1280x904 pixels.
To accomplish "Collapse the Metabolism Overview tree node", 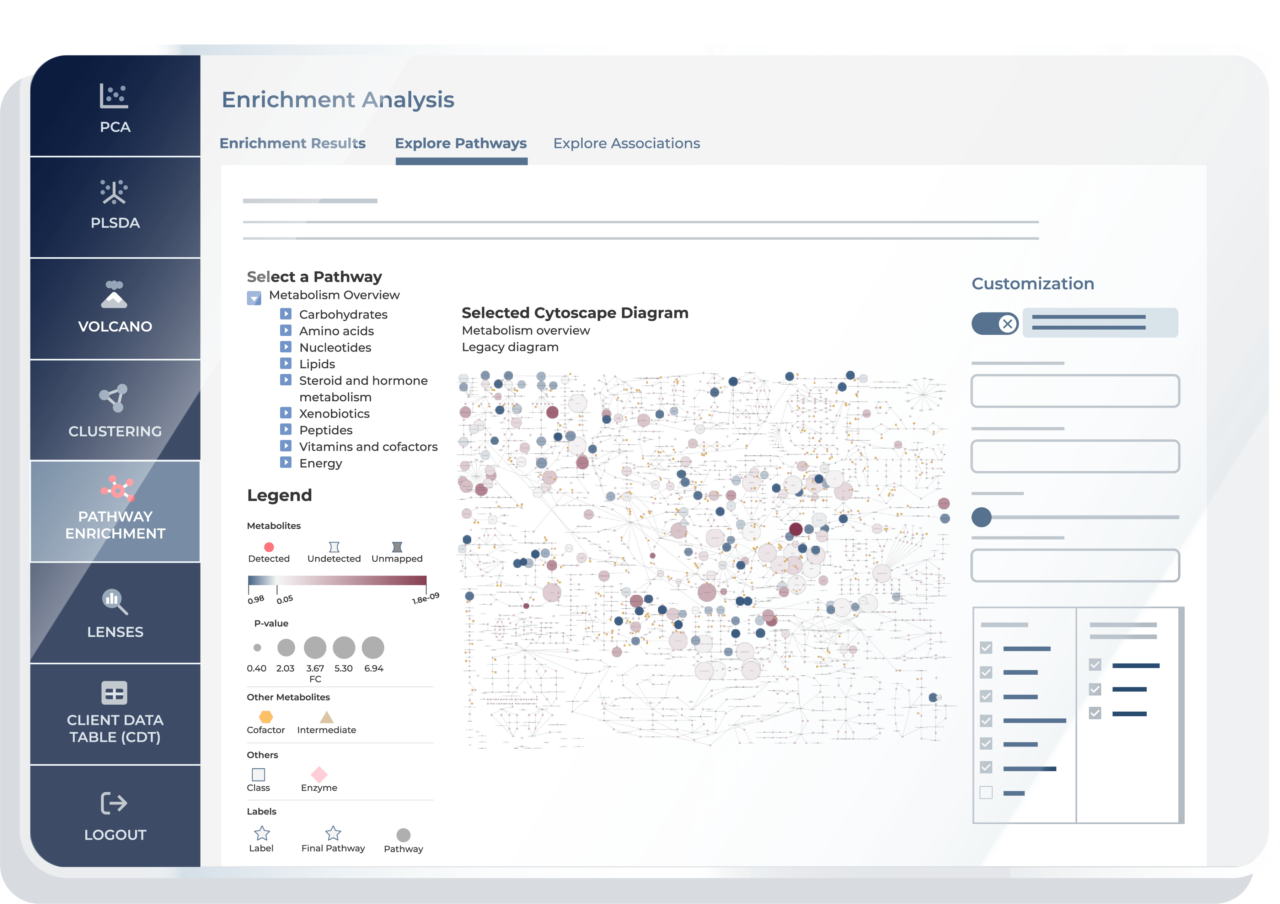I will point(252,295).
